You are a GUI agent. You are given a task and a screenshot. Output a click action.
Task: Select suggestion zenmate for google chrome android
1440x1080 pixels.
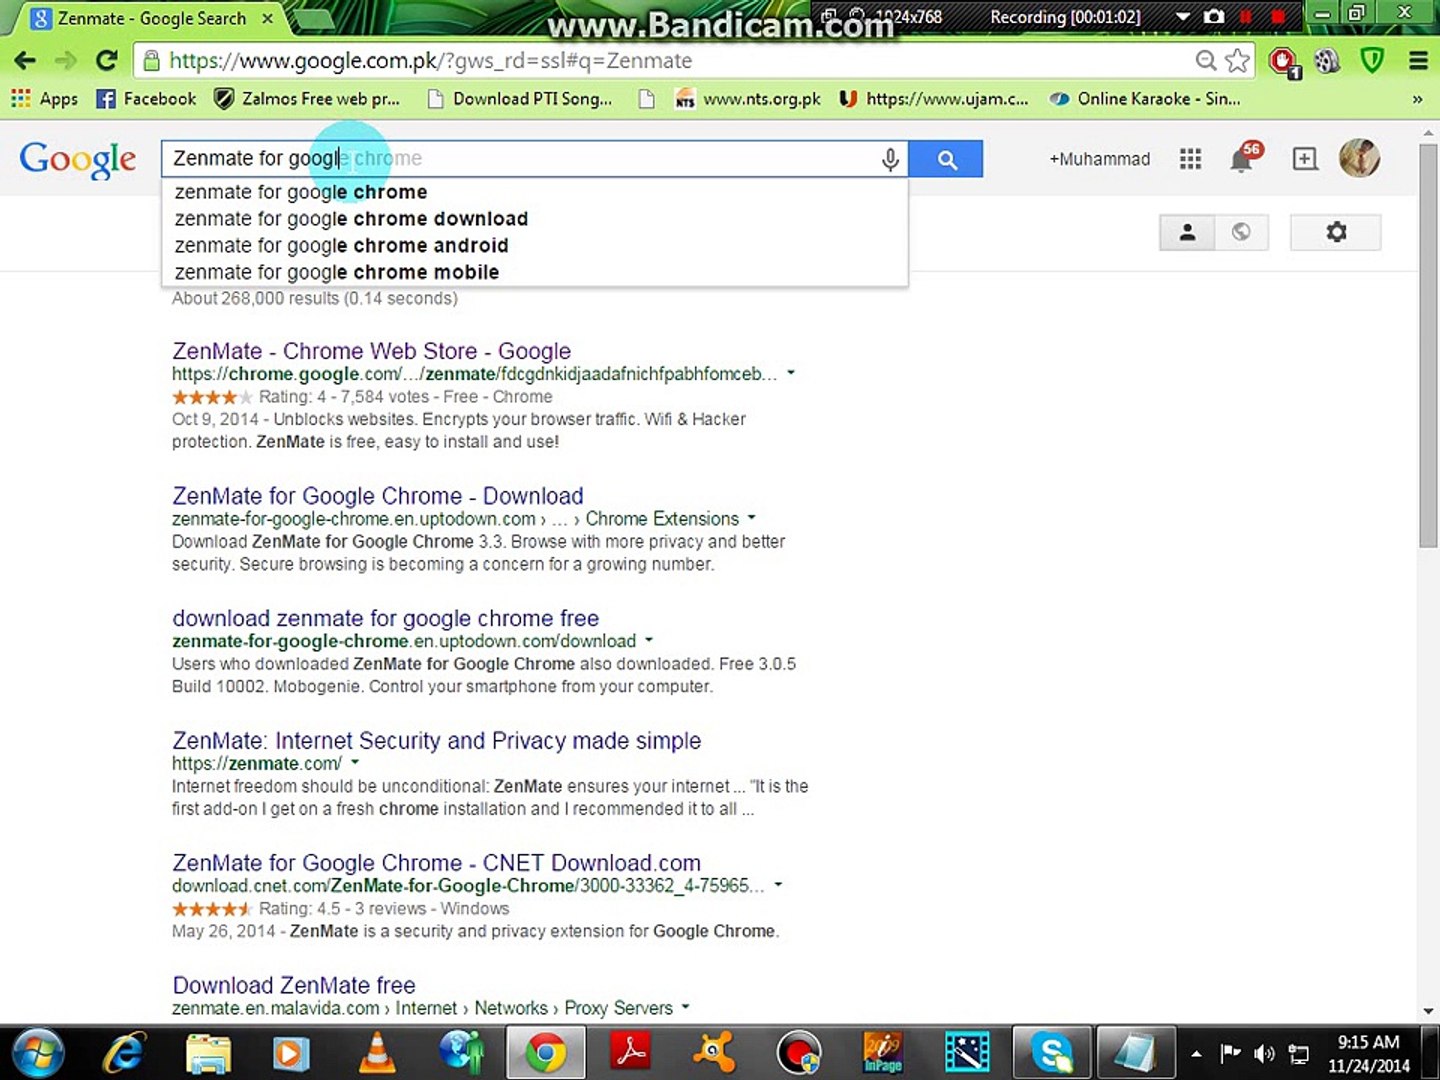coord(341,245)
